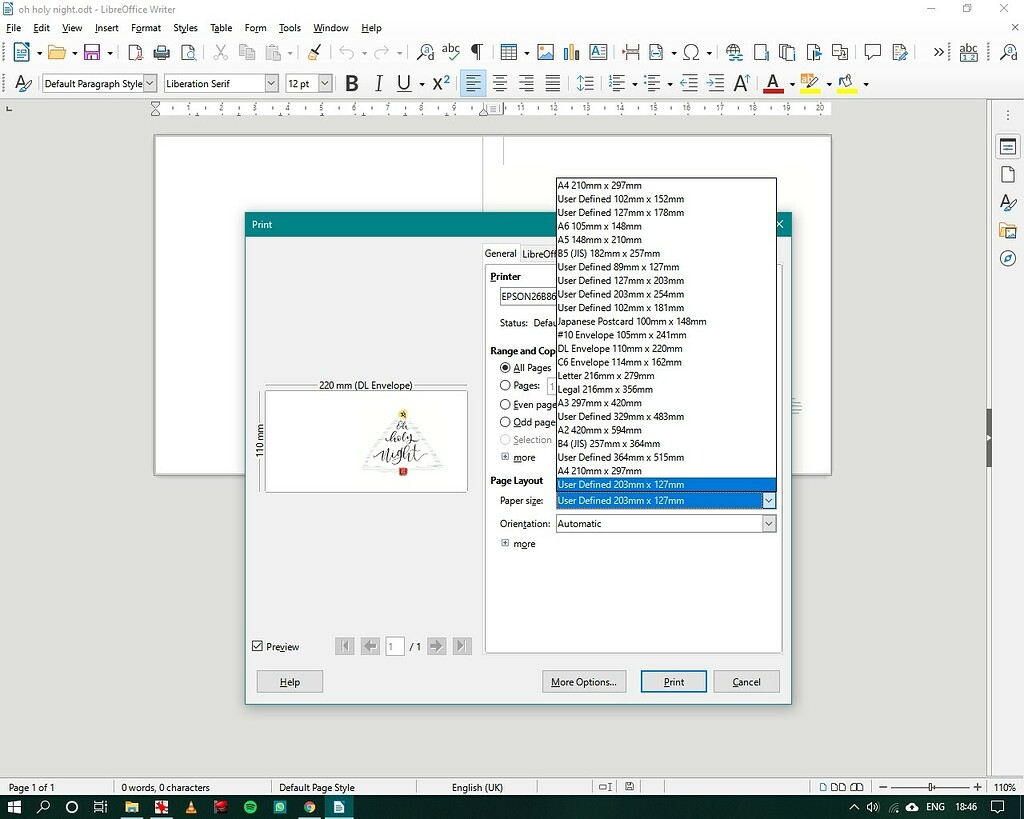Click the Superscript icon
This screenshot has height=819, width=1024.
[x=441, y=84]
